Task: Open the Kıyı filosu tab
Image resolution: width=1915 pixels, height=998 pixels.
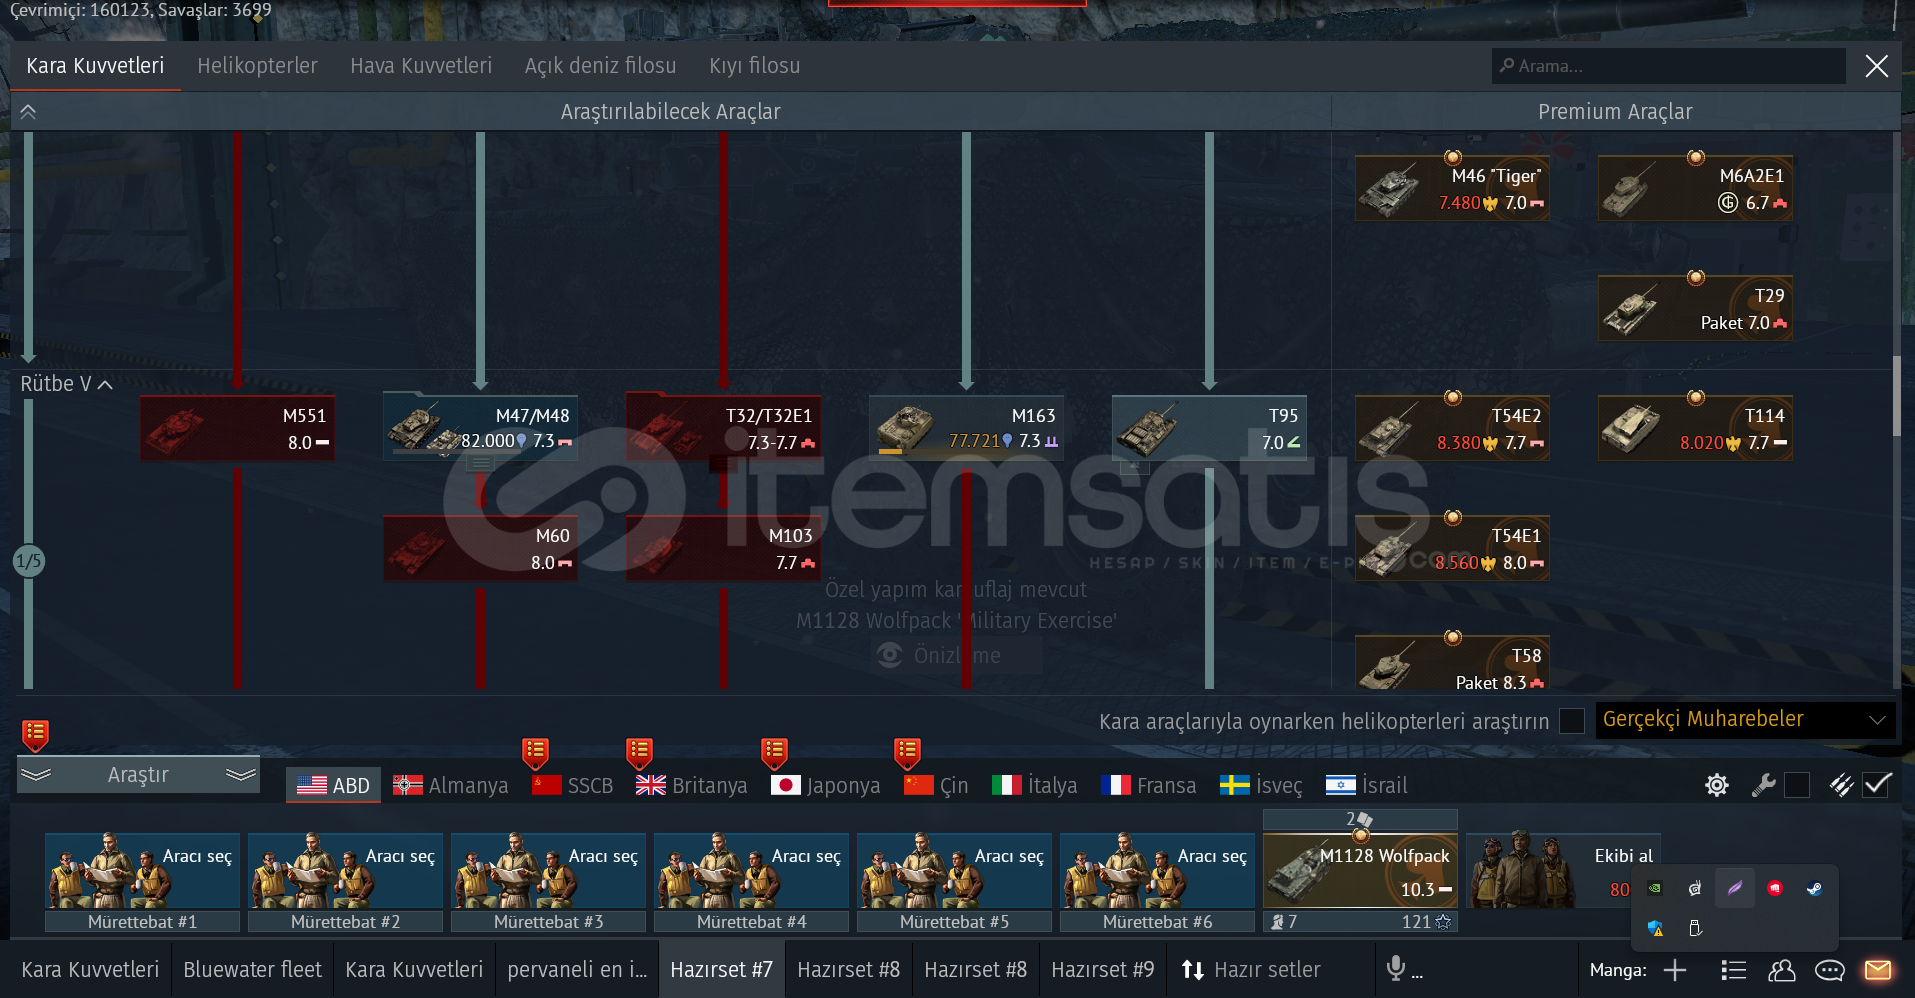Action: [x=755, y=66]
